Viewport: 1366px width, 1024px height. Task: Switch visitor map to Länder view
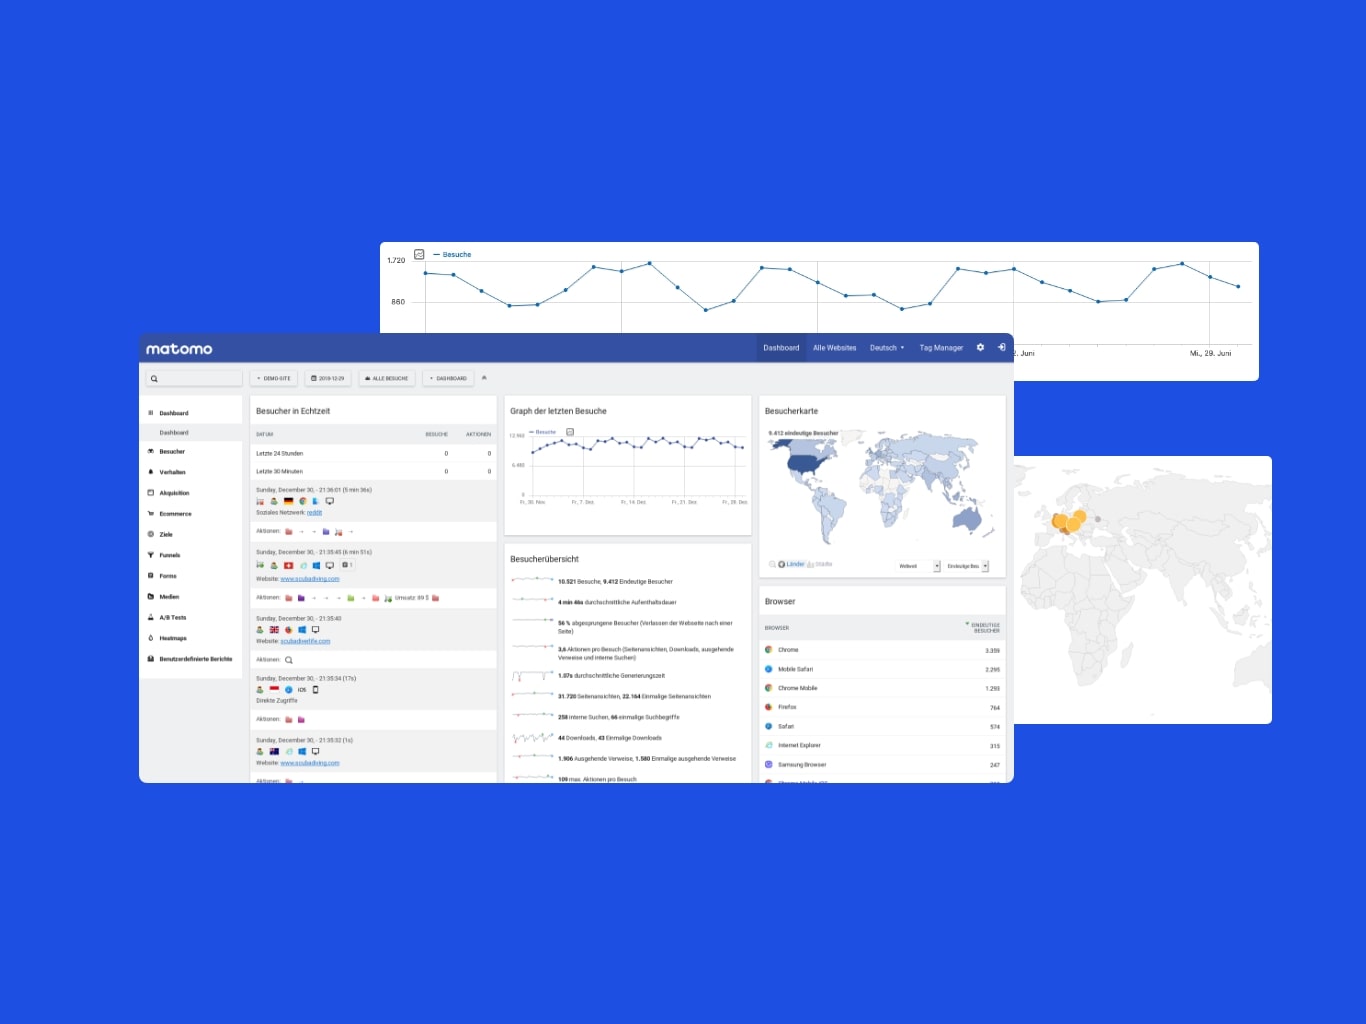794,565
